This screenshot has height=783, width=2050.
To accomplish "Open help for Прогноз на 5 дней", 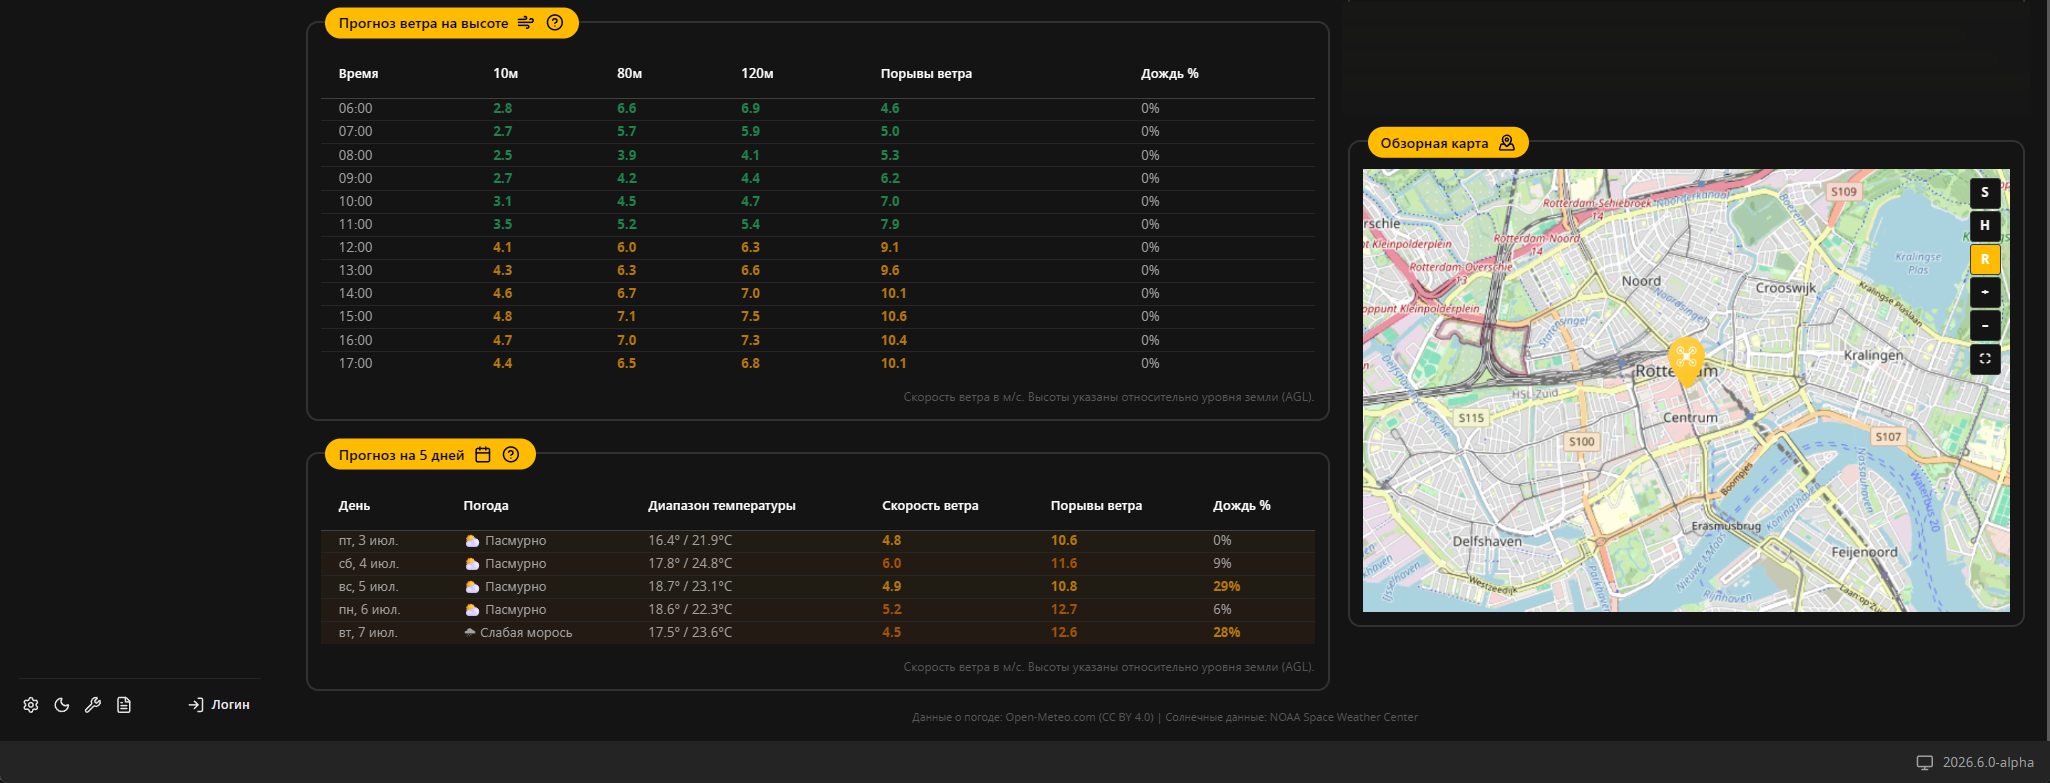I will [x=511, y=455].
